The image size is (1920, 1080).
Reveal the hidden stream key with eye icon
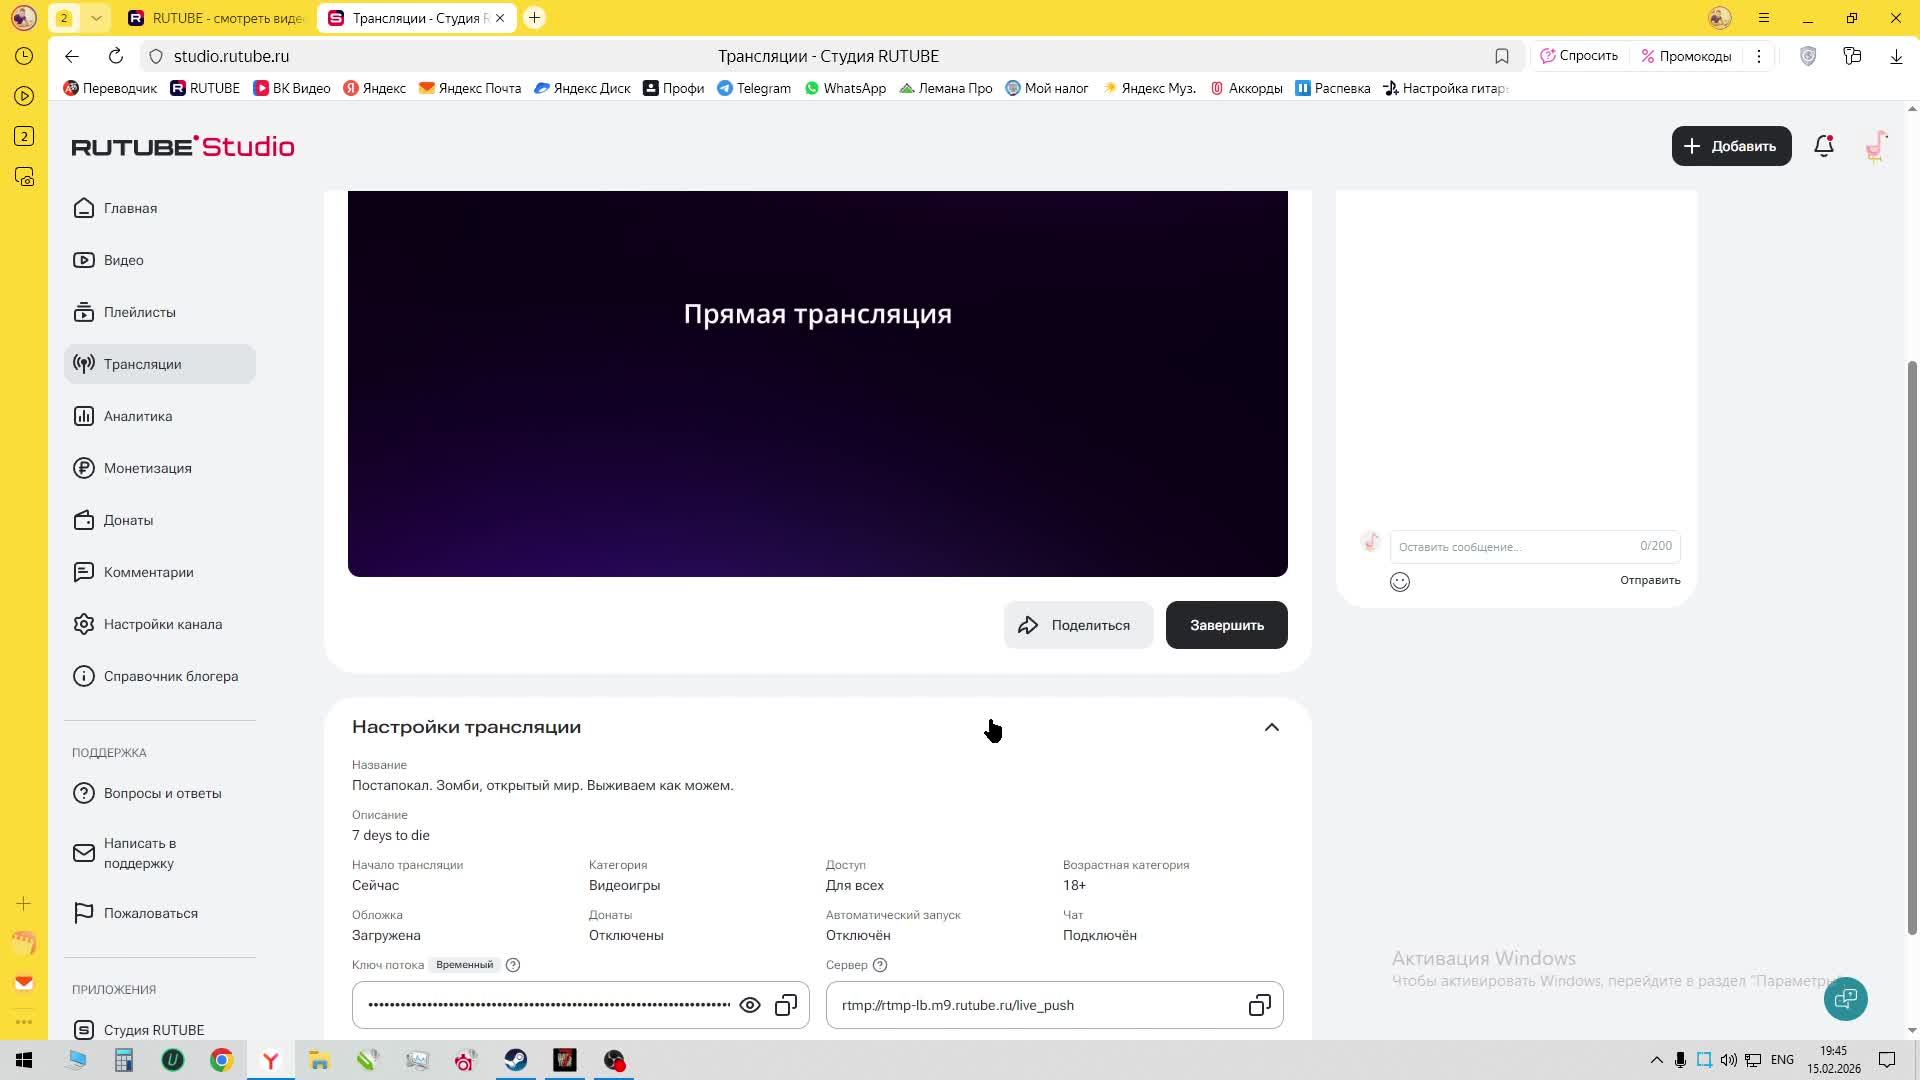pyautogui.click(x=749, y=1005)
